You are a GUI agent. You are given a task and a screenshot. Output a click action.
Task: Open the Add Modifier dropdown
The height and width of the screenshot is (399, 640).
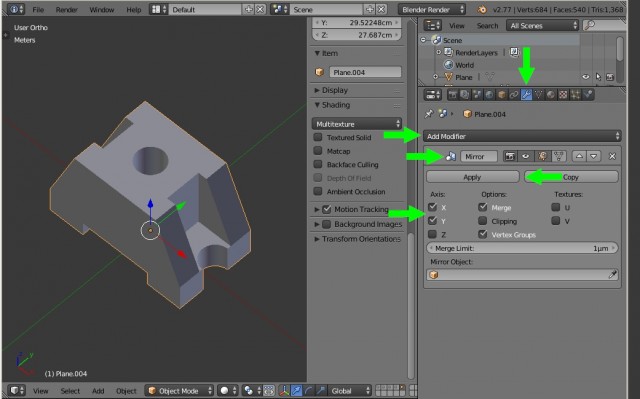(x=522, y=136)
